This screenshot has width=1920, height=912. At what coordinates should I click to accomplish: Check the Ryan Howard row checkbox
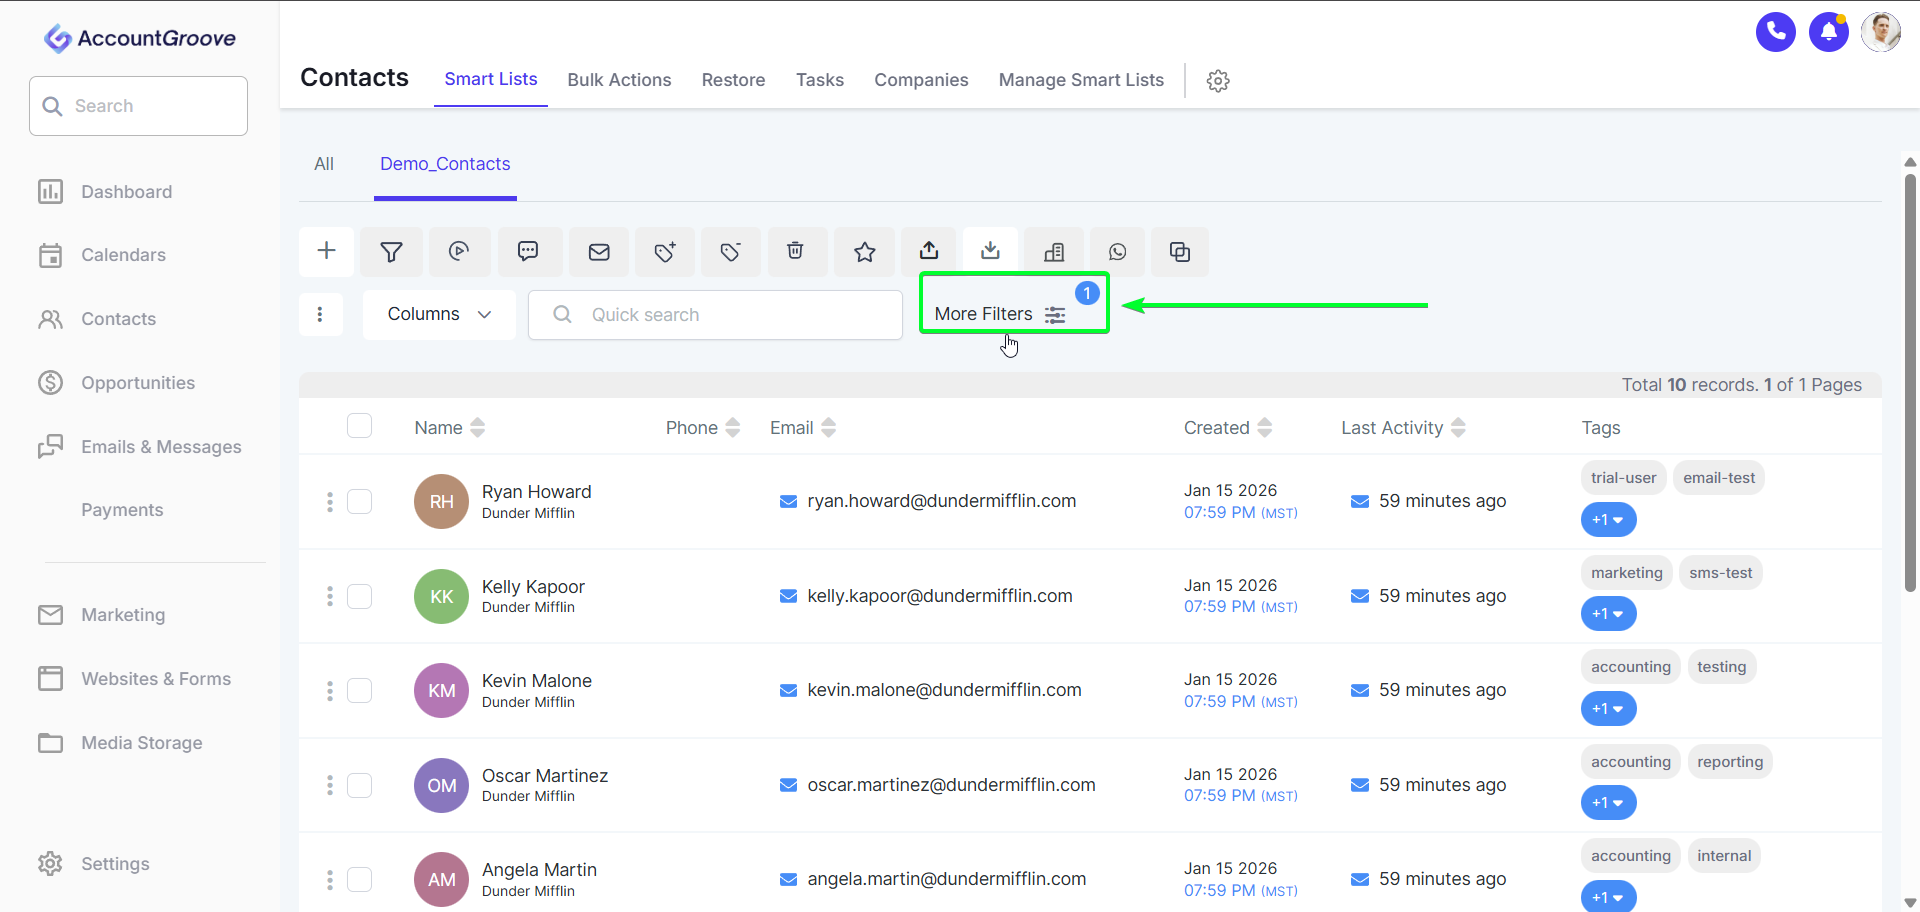pyautogui.click(x=360, y=502)
